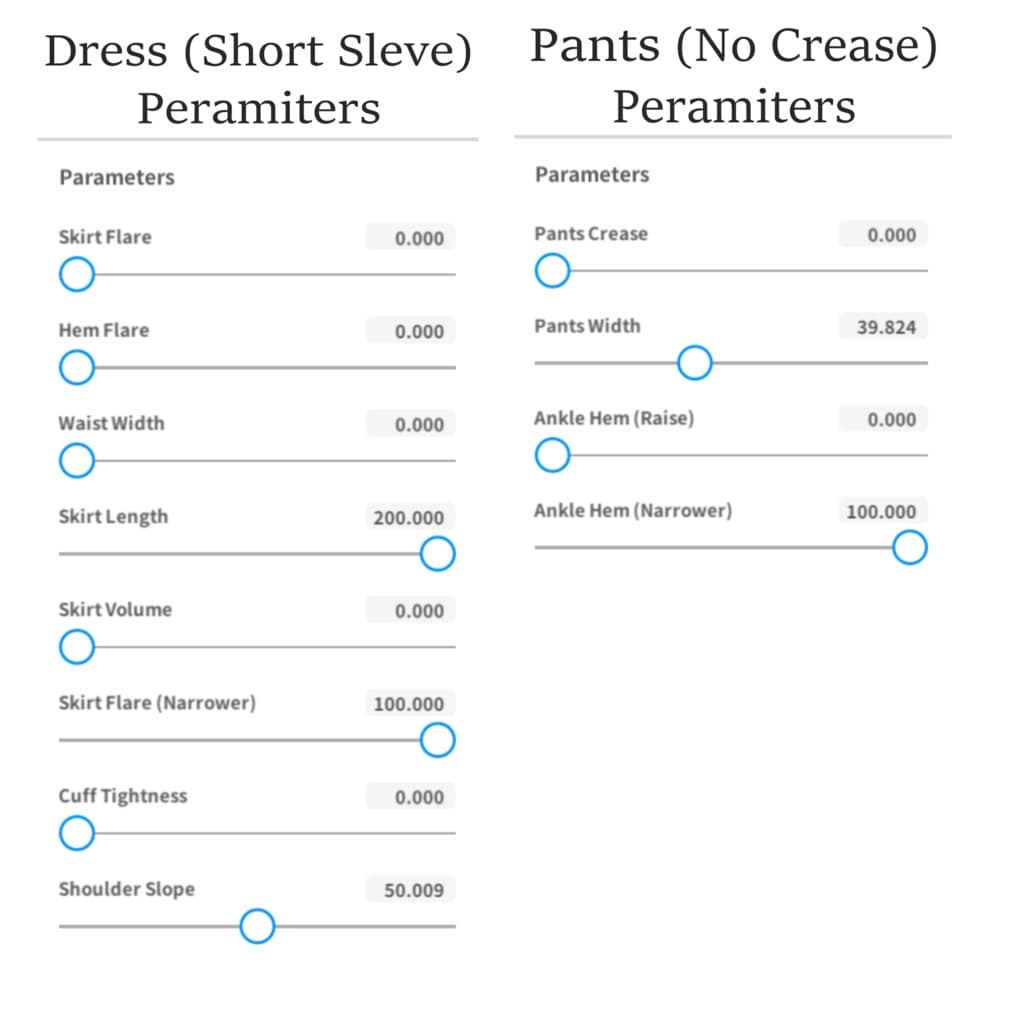
Task: Select the Shoulder Slope value field showing 50.009
Action: coord(411,890)
